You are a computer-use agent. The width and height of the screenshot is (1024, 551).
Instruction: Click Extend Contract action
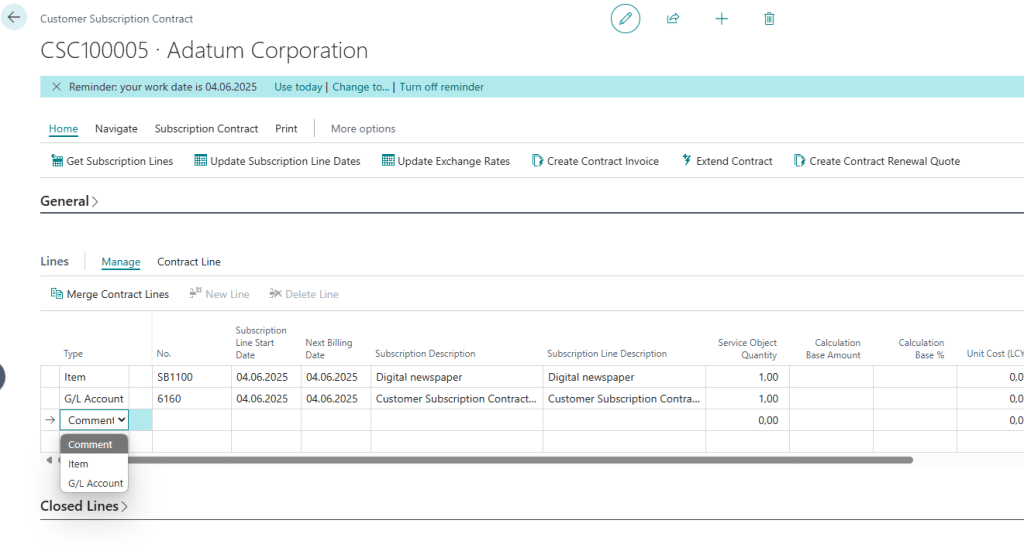point(727,161)
